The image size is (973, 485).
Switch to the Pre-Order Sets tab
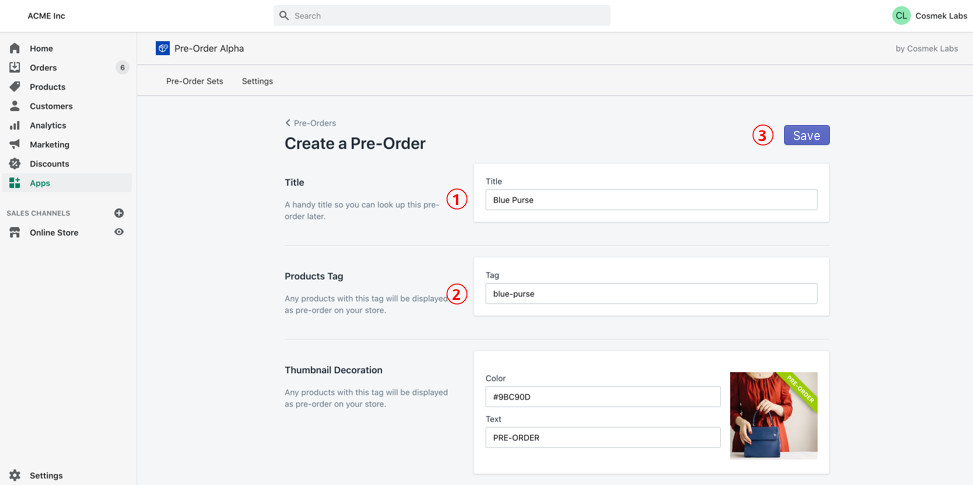click(x=195, y=81)
